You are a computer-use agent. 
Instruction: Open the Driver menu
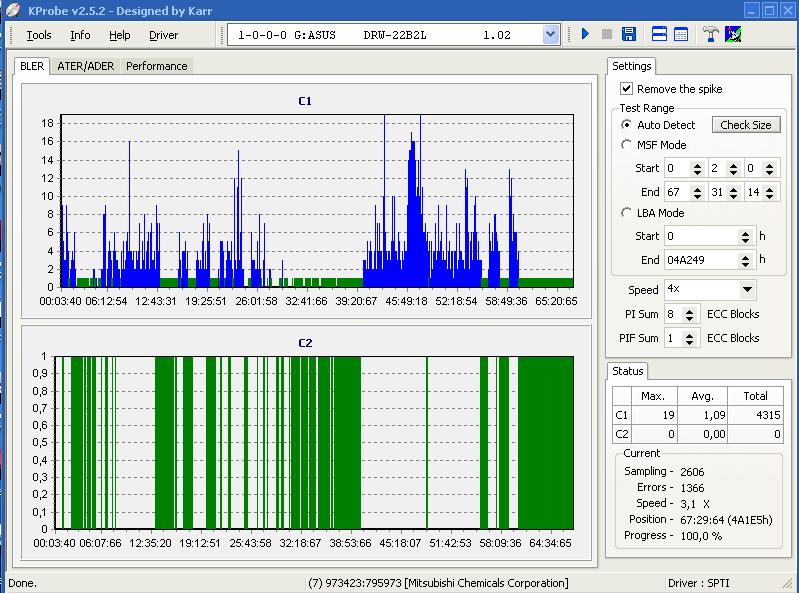[x=163, y=35]
